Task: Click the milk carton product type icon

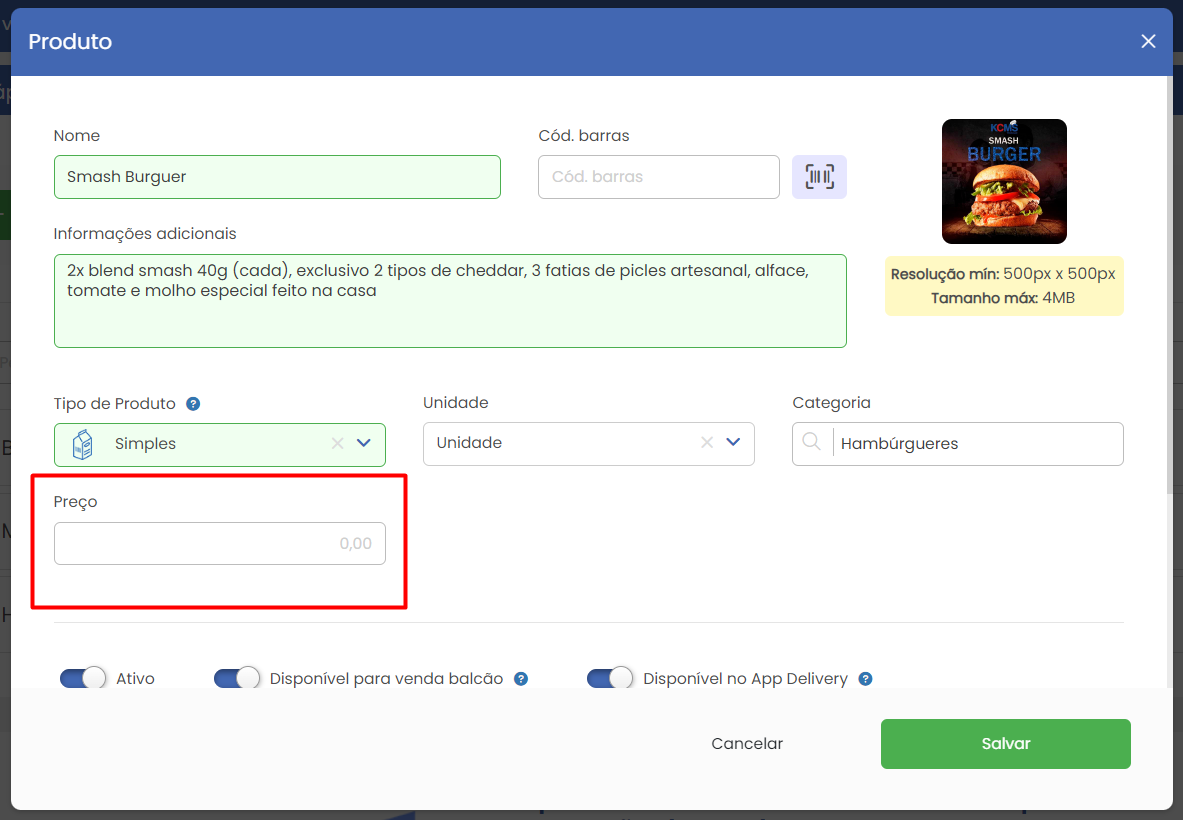Action: [82, 444]
